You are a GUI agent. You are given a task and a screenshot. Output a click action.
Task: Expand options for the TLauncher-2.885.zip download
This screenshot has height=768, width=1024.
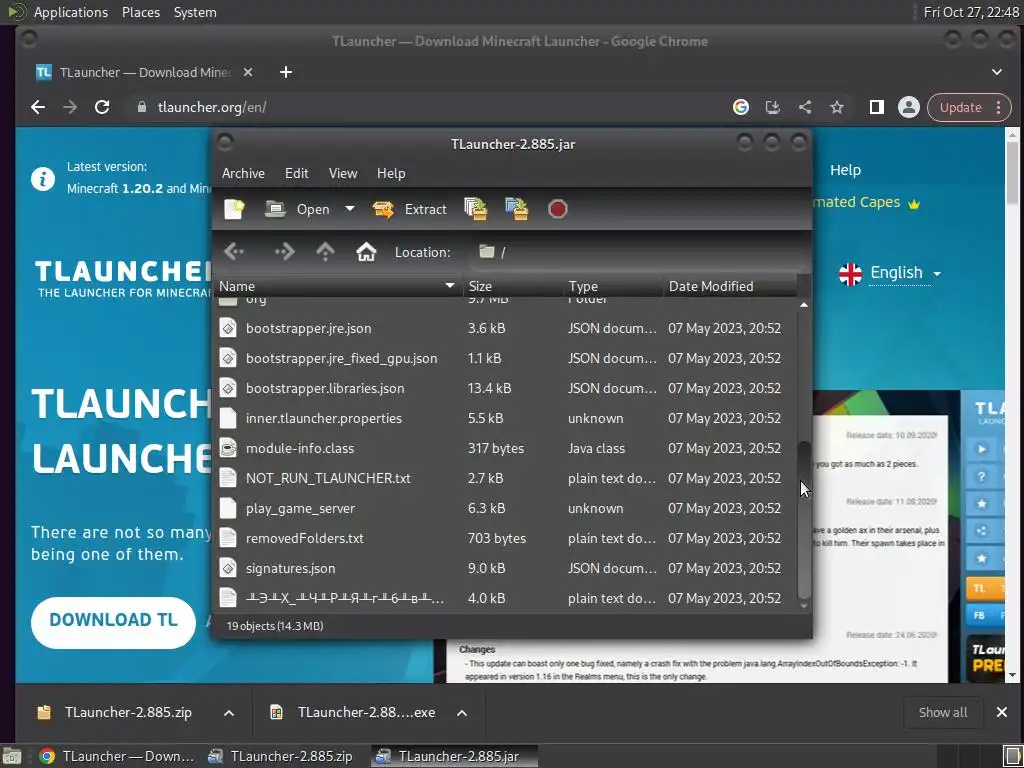tap(229, 712)
